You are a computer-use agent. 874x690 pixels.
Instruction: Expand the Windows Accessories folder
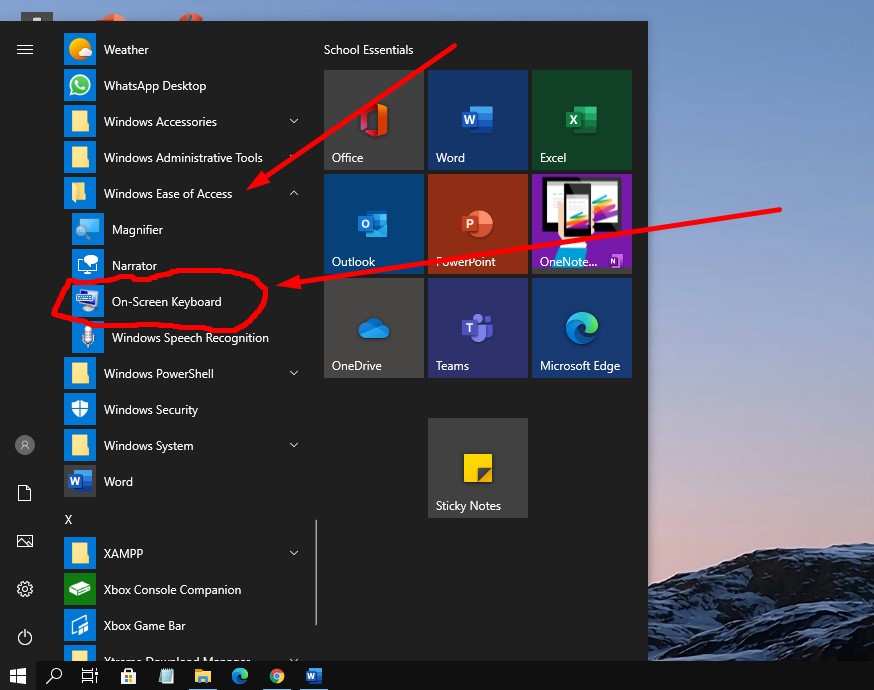point(294,122)
